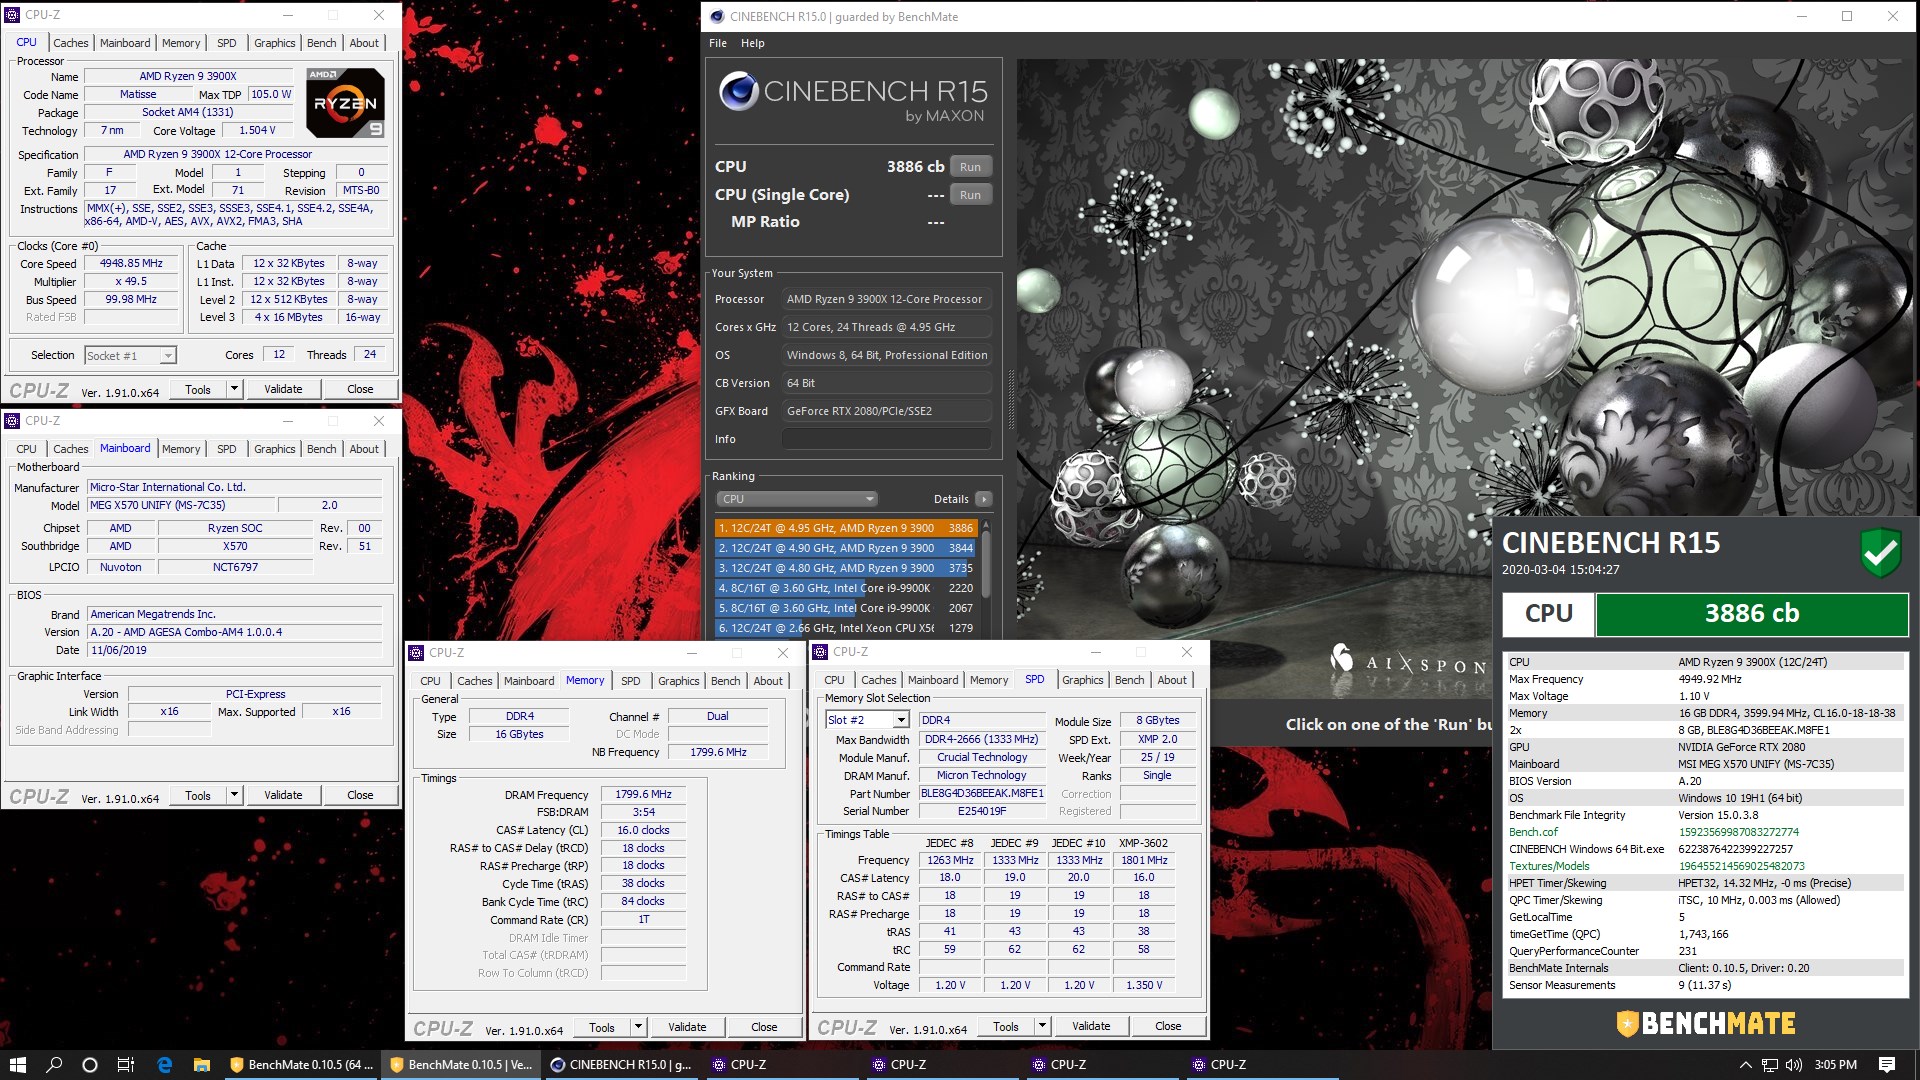Screen dimensions: 1920x1080
Task: Run the CPU Single Core test
Action: (x=970, y=195)
